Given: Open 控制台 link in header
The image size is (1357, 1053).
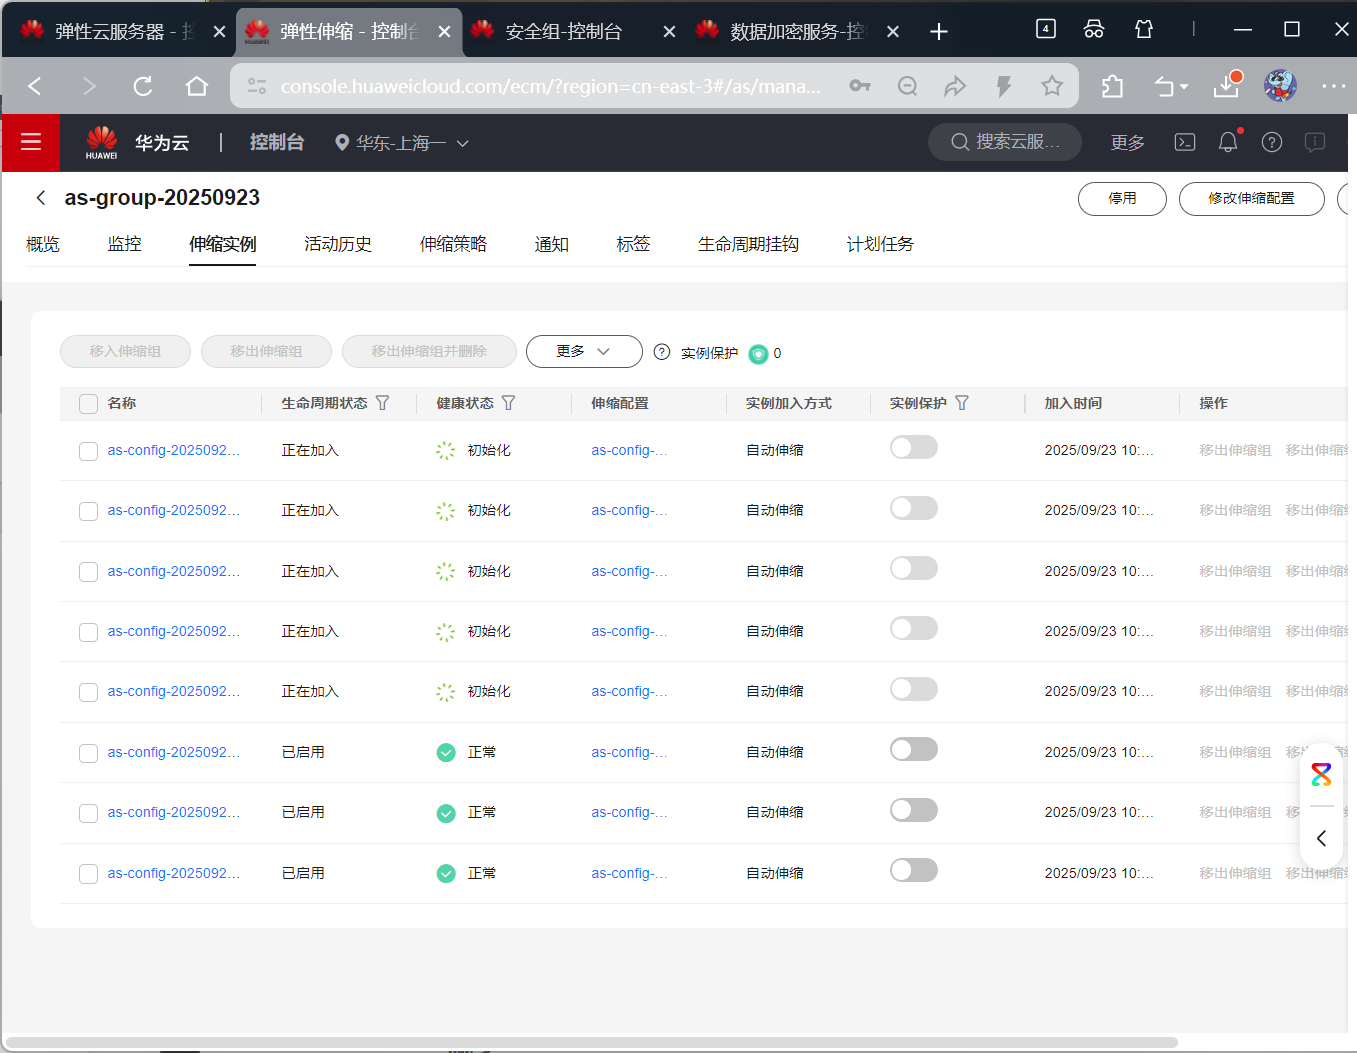Looking at the screenshot, I should point(276,142).
